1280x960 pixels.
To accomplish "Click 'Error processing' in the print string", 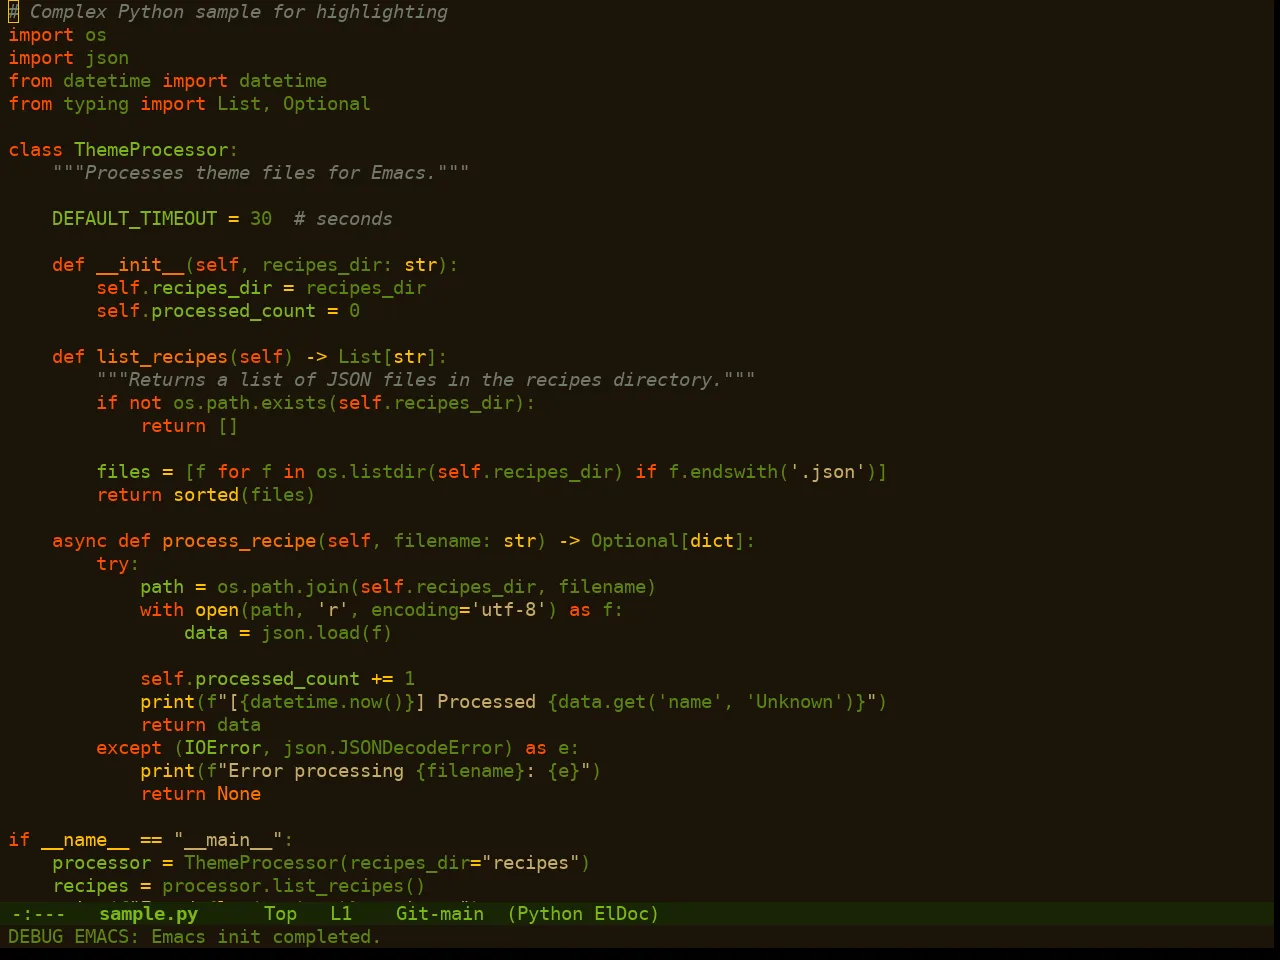I will tap(316, 771).
